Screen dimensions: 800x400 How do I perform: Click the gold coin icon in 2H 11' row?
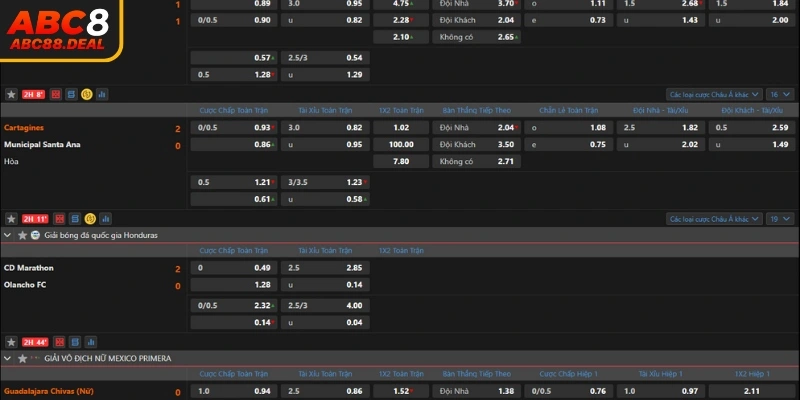[x=89, y=218]
